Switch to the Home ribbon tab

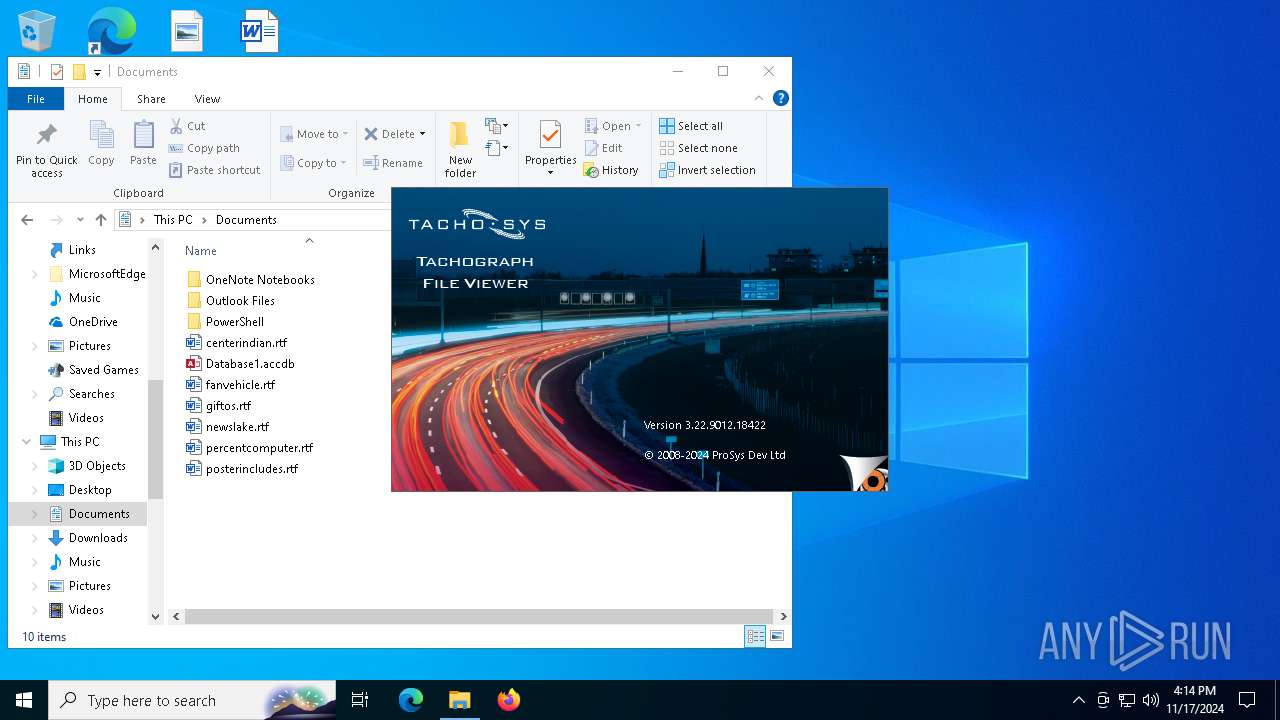pyautogui.click(x=93, y=99)
